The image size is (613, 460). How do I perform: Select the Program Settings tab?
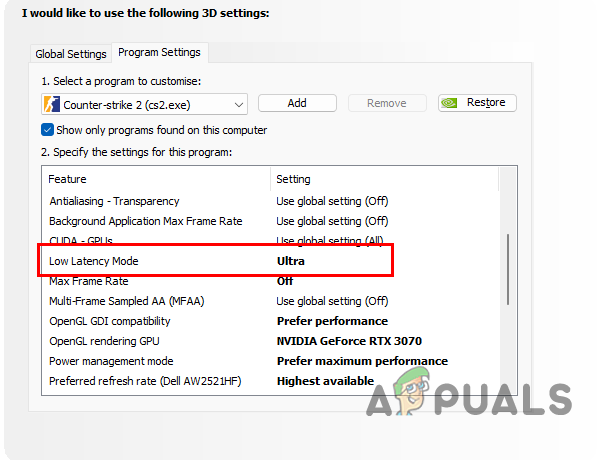pos(160,52)
